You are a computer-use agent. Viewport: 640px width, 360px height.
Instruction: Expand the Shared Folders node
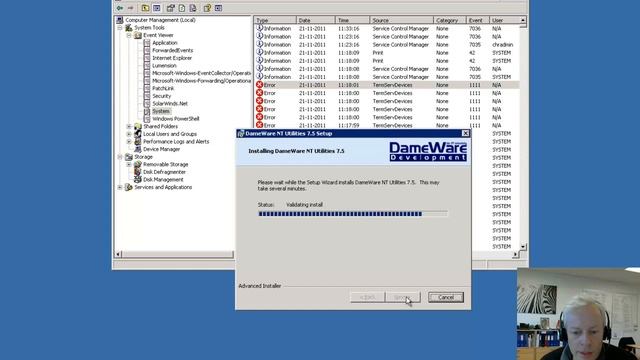point(129,127)
